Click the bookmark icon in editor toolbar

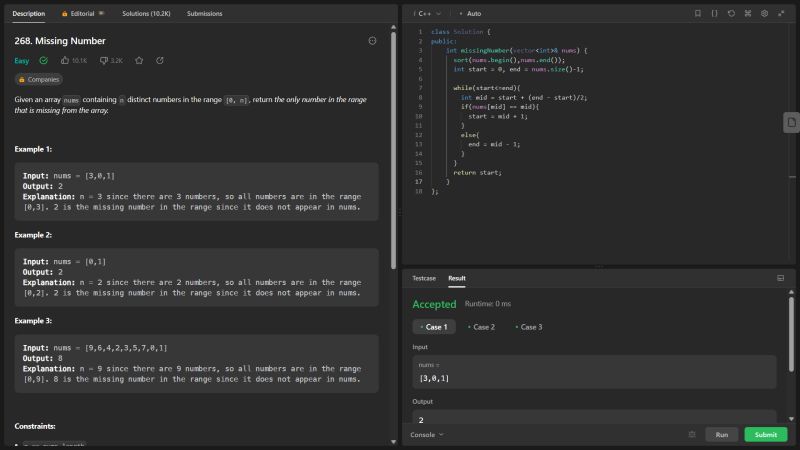[698, 14]
